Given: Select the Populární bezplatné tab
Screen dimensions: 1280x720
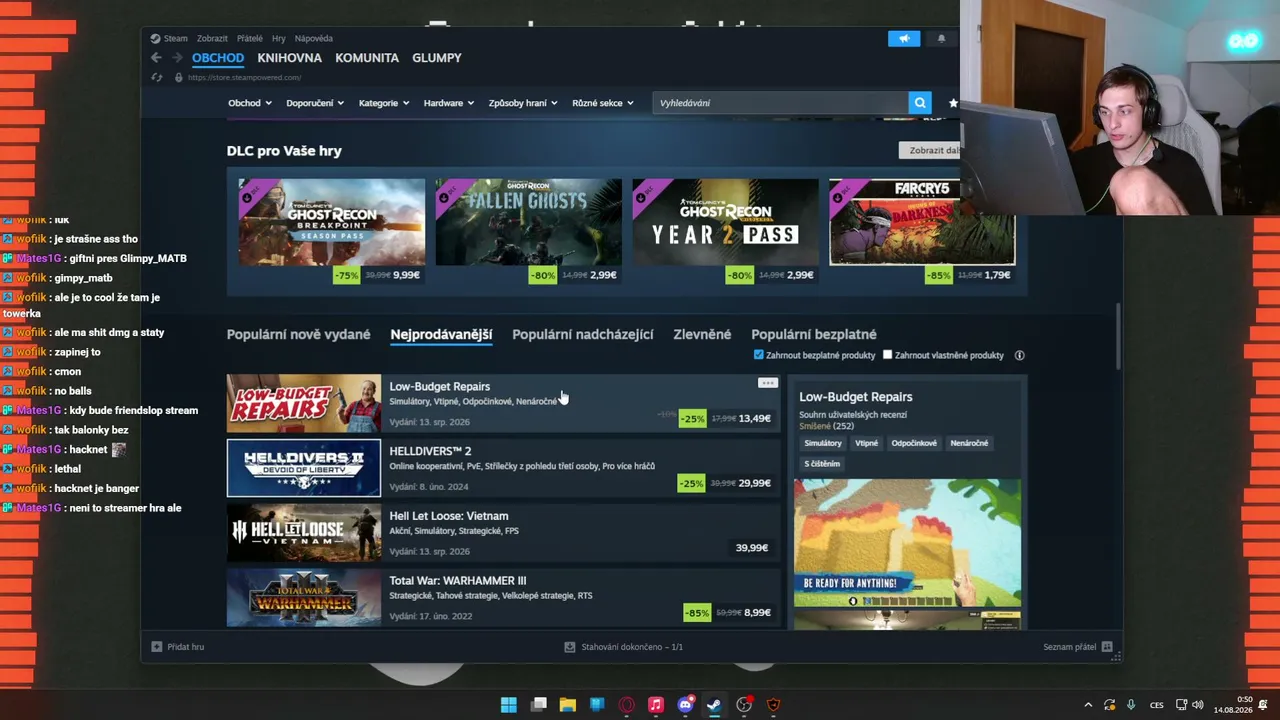Looking at the screenshot, I should click(x=814, y=334).
